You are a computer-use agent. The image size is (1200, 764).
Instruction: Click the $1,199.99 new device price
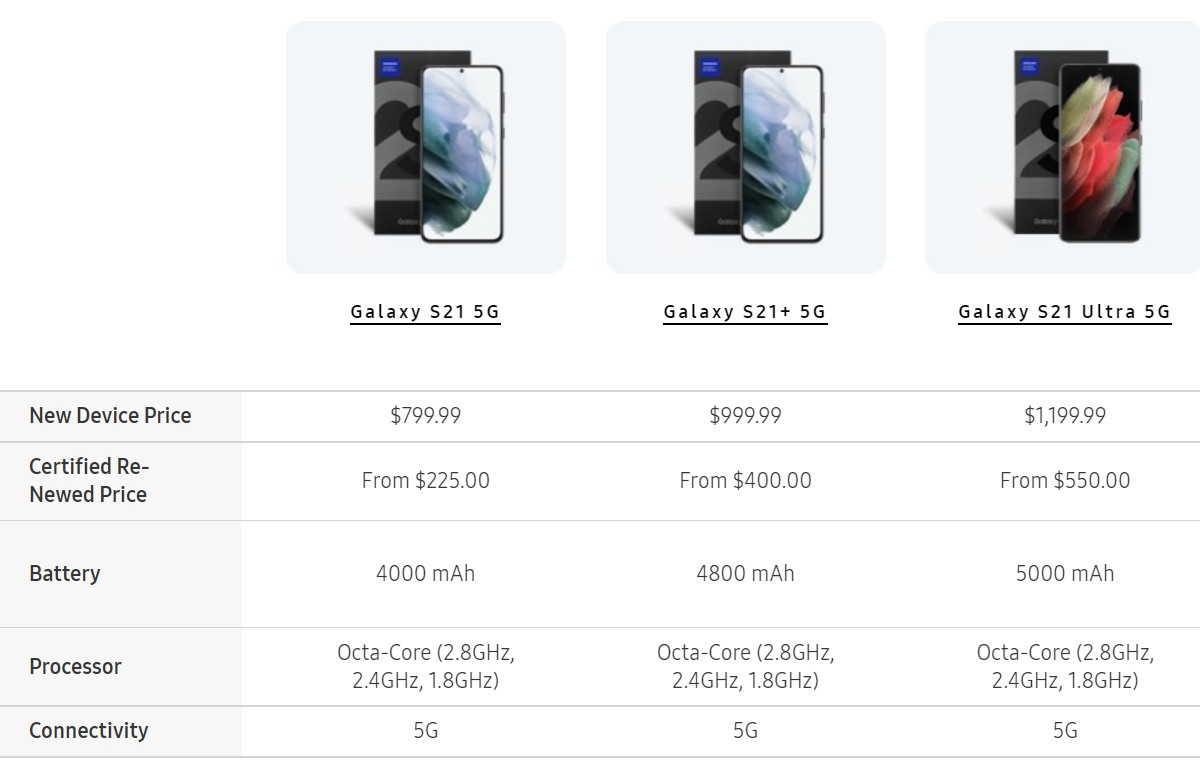pyautogui.click(x=1065, y=416)
